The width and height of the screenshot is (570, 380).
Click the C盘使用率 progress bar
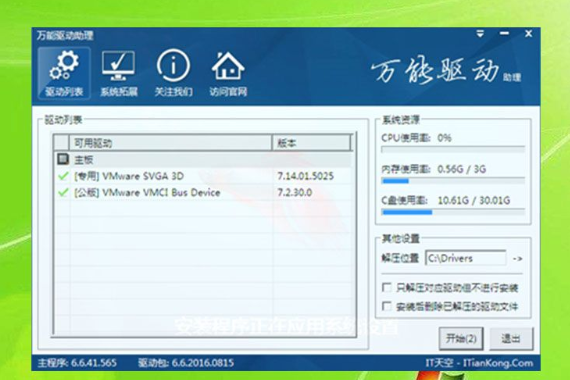[x=453, y=212]
